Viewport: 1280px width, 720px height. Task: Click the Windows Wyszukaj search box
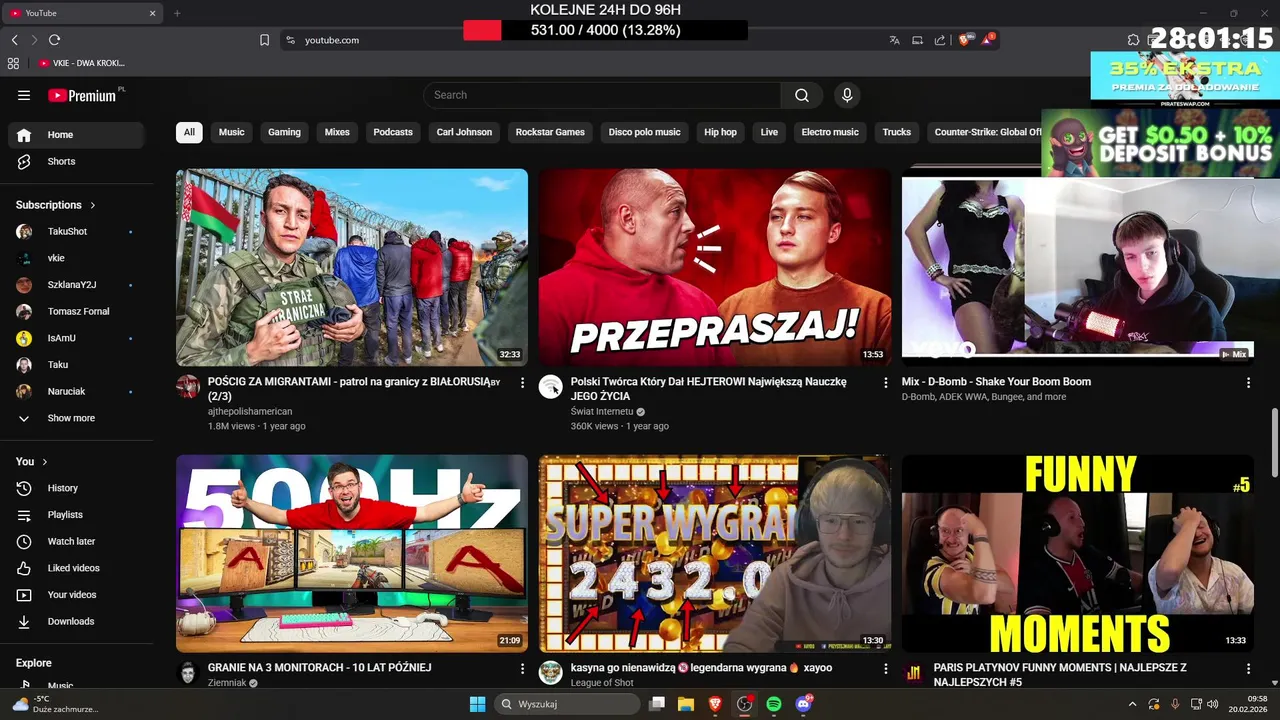567,704
